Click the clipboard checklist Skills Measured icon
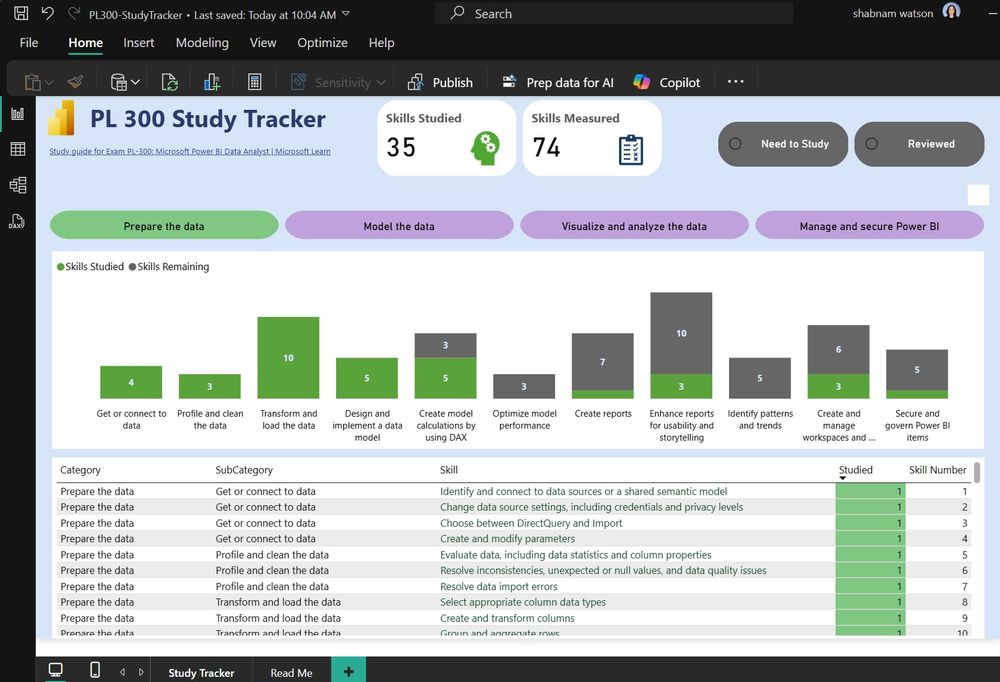The image size is (1000, 682). [x=631, y=150]
